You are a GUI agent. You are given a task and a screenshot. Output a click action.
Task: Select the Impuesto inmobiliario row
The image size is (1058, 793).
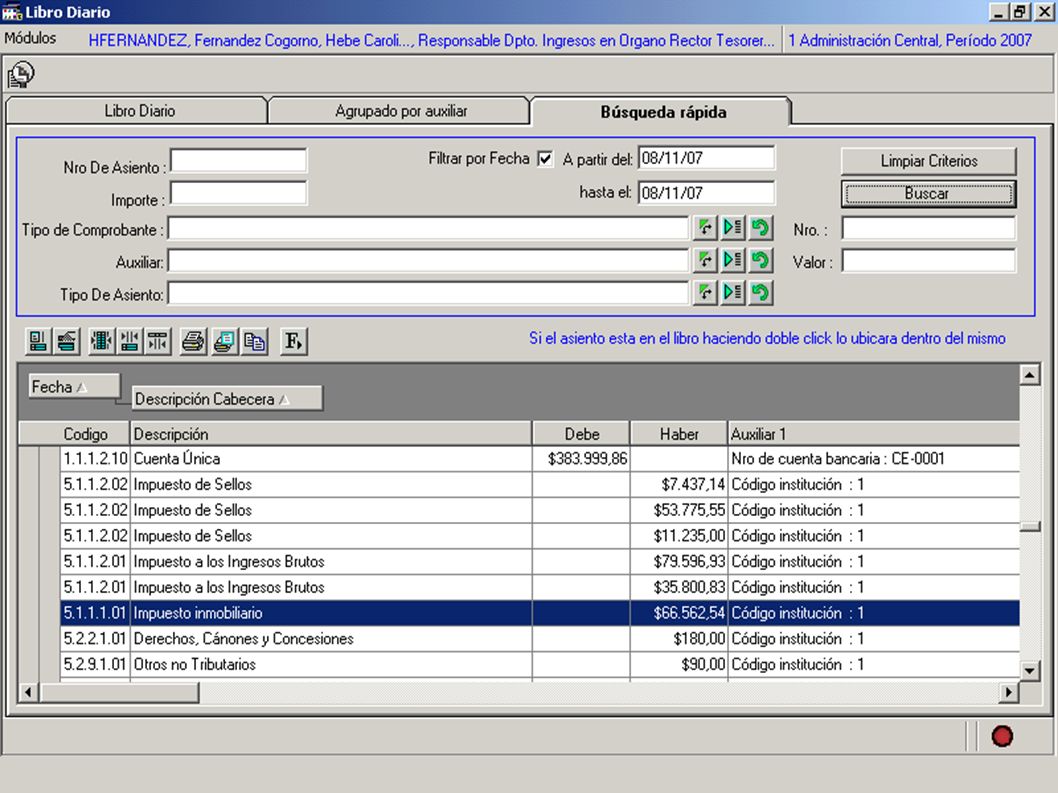(x=540, y=613)
